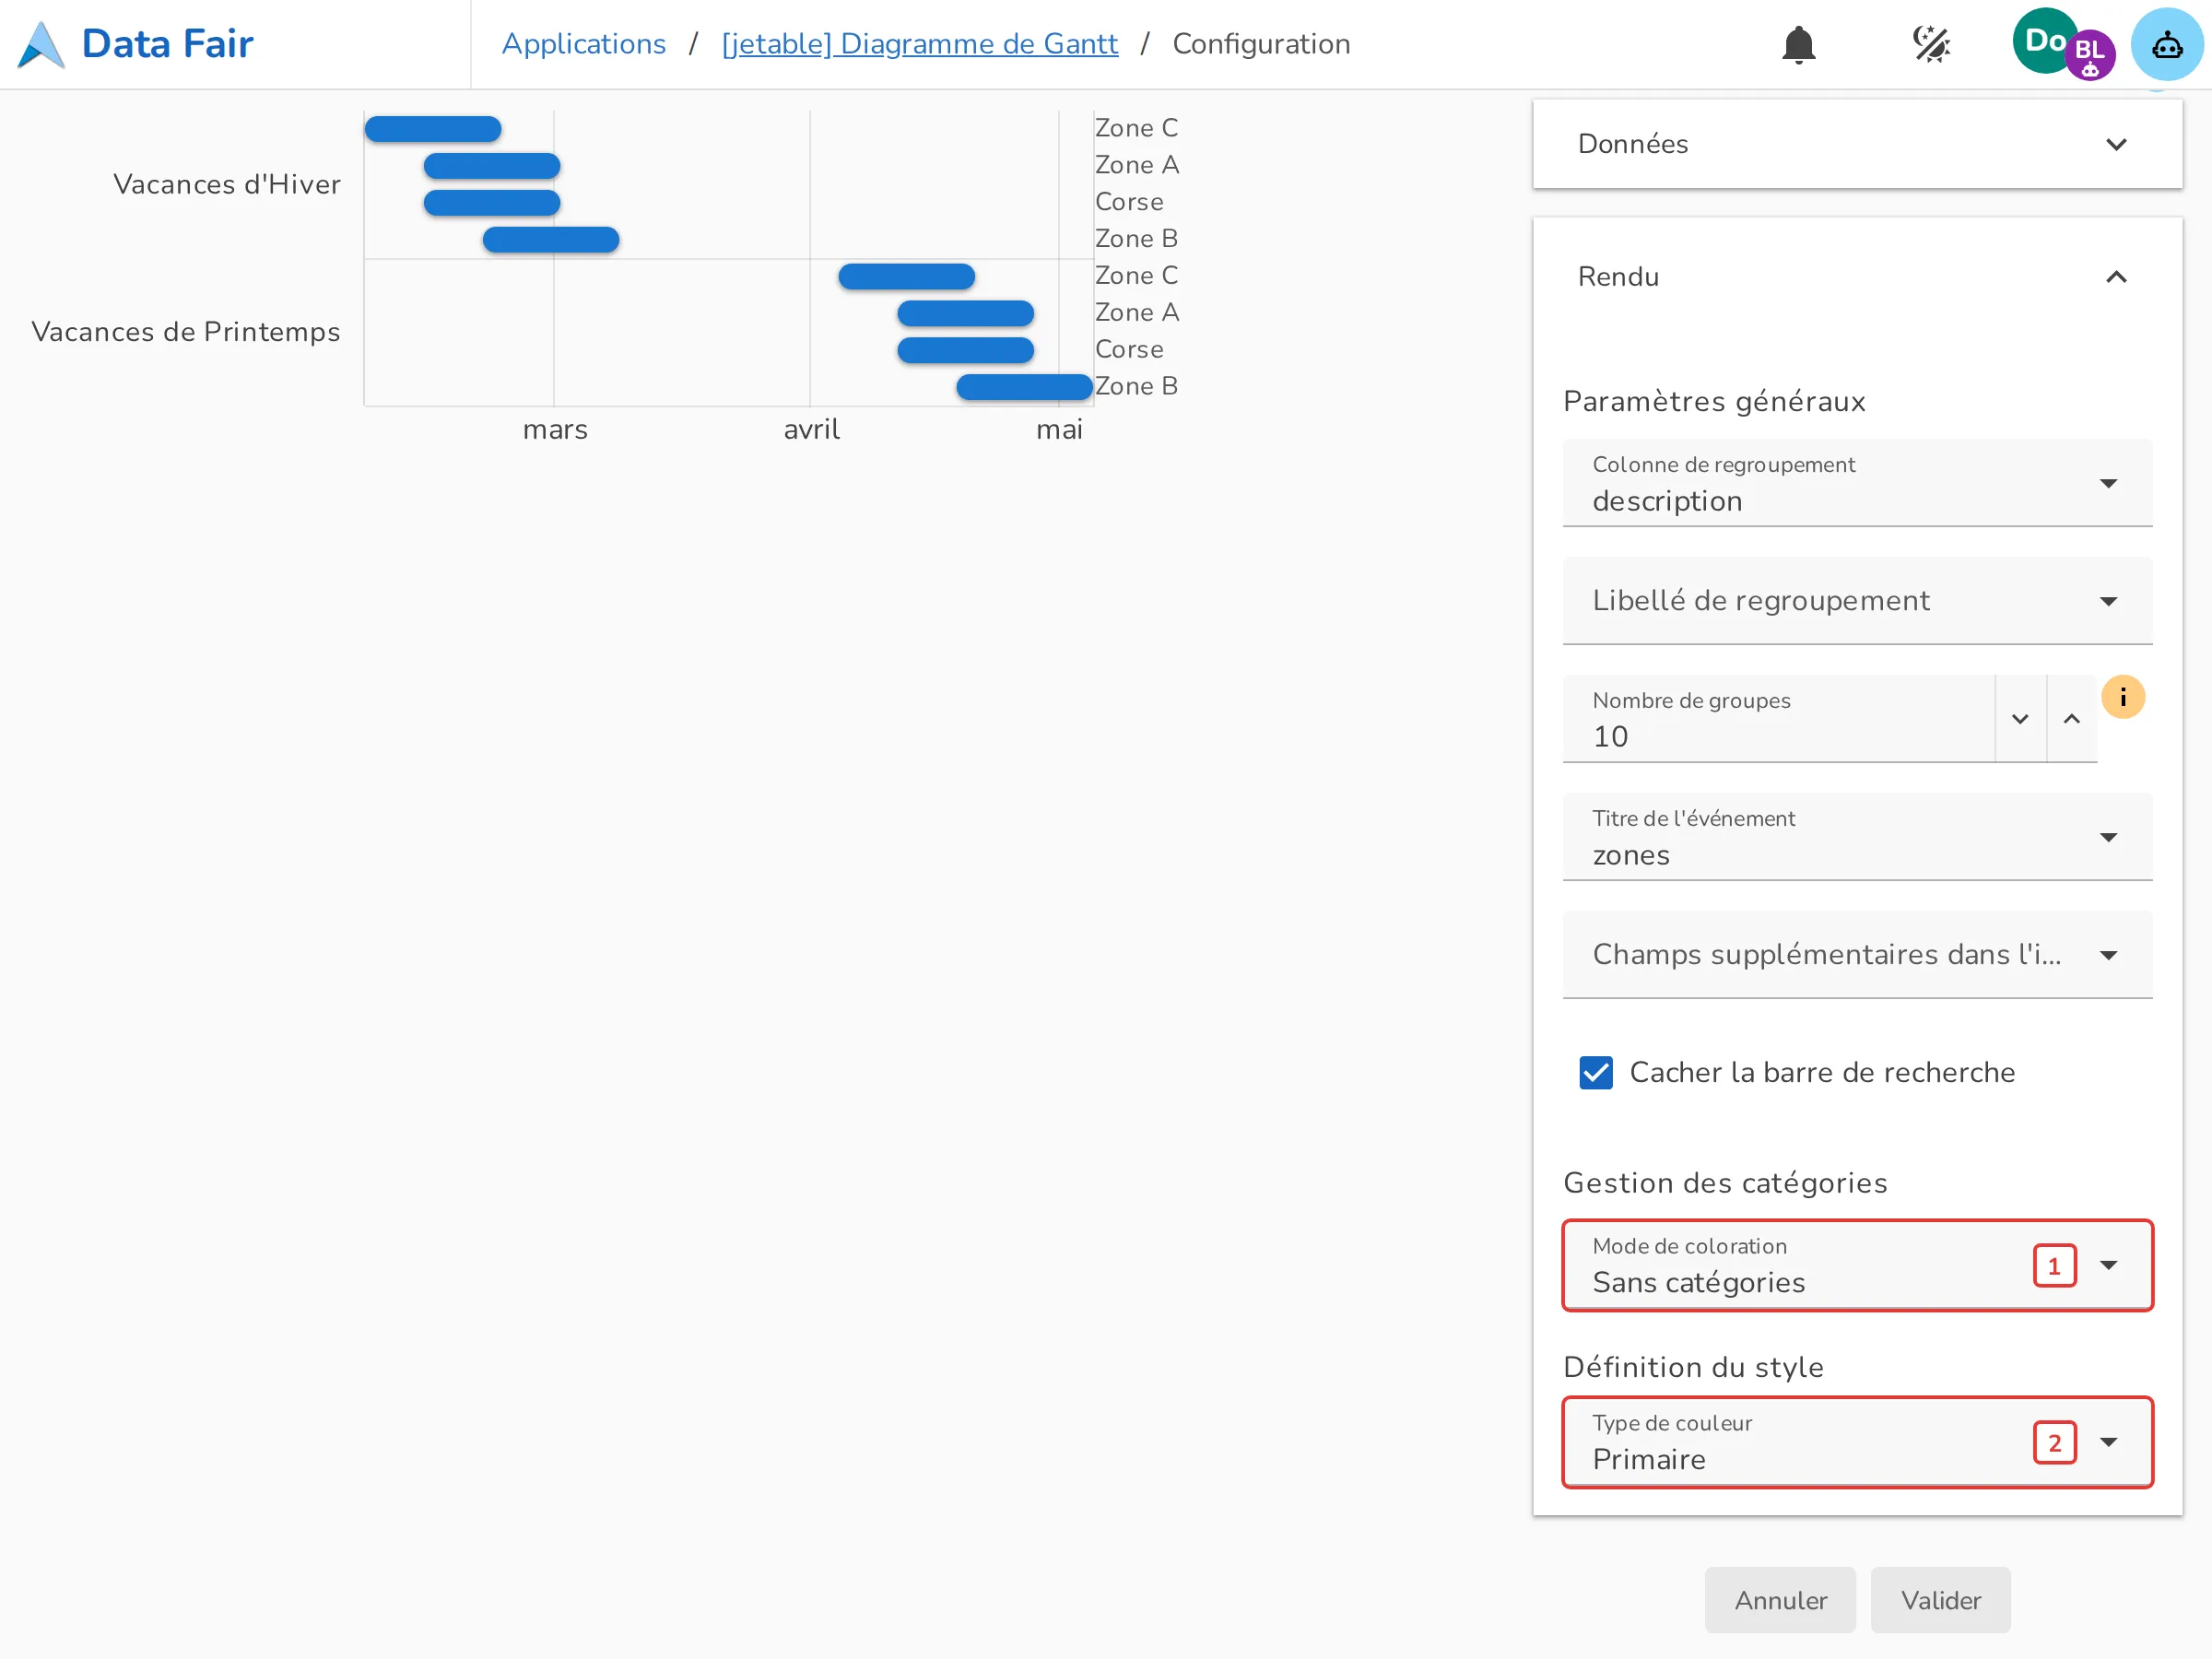Click the Paramètres généraux heading
Image resolution: width=2212 pixels, height=1659 pixels.
tap(1714, 401)
